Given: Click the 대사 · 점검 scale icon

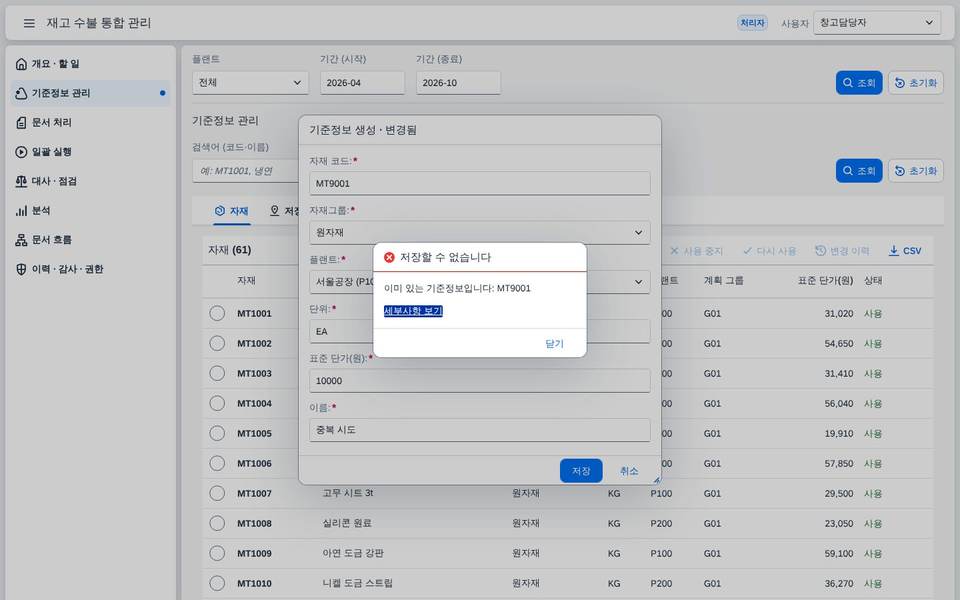Looking at the screenshot, I should point(21,181).
